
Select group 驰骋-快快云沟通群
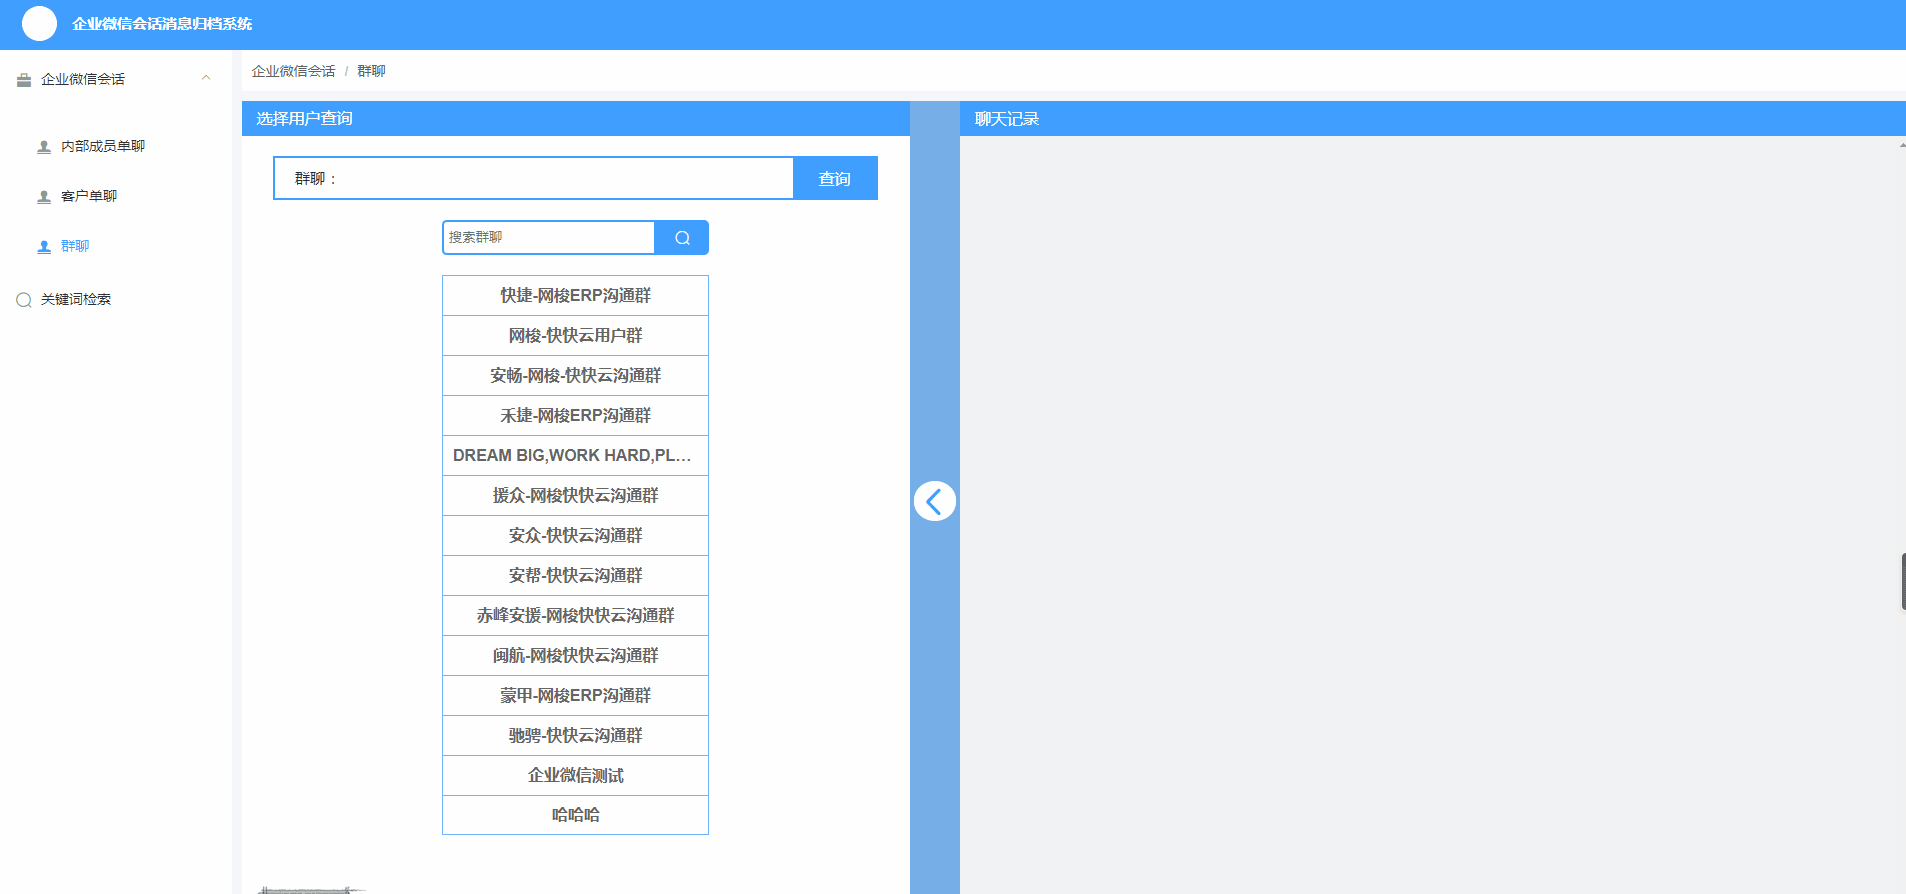pyautogui.click(x=575, y=736)
